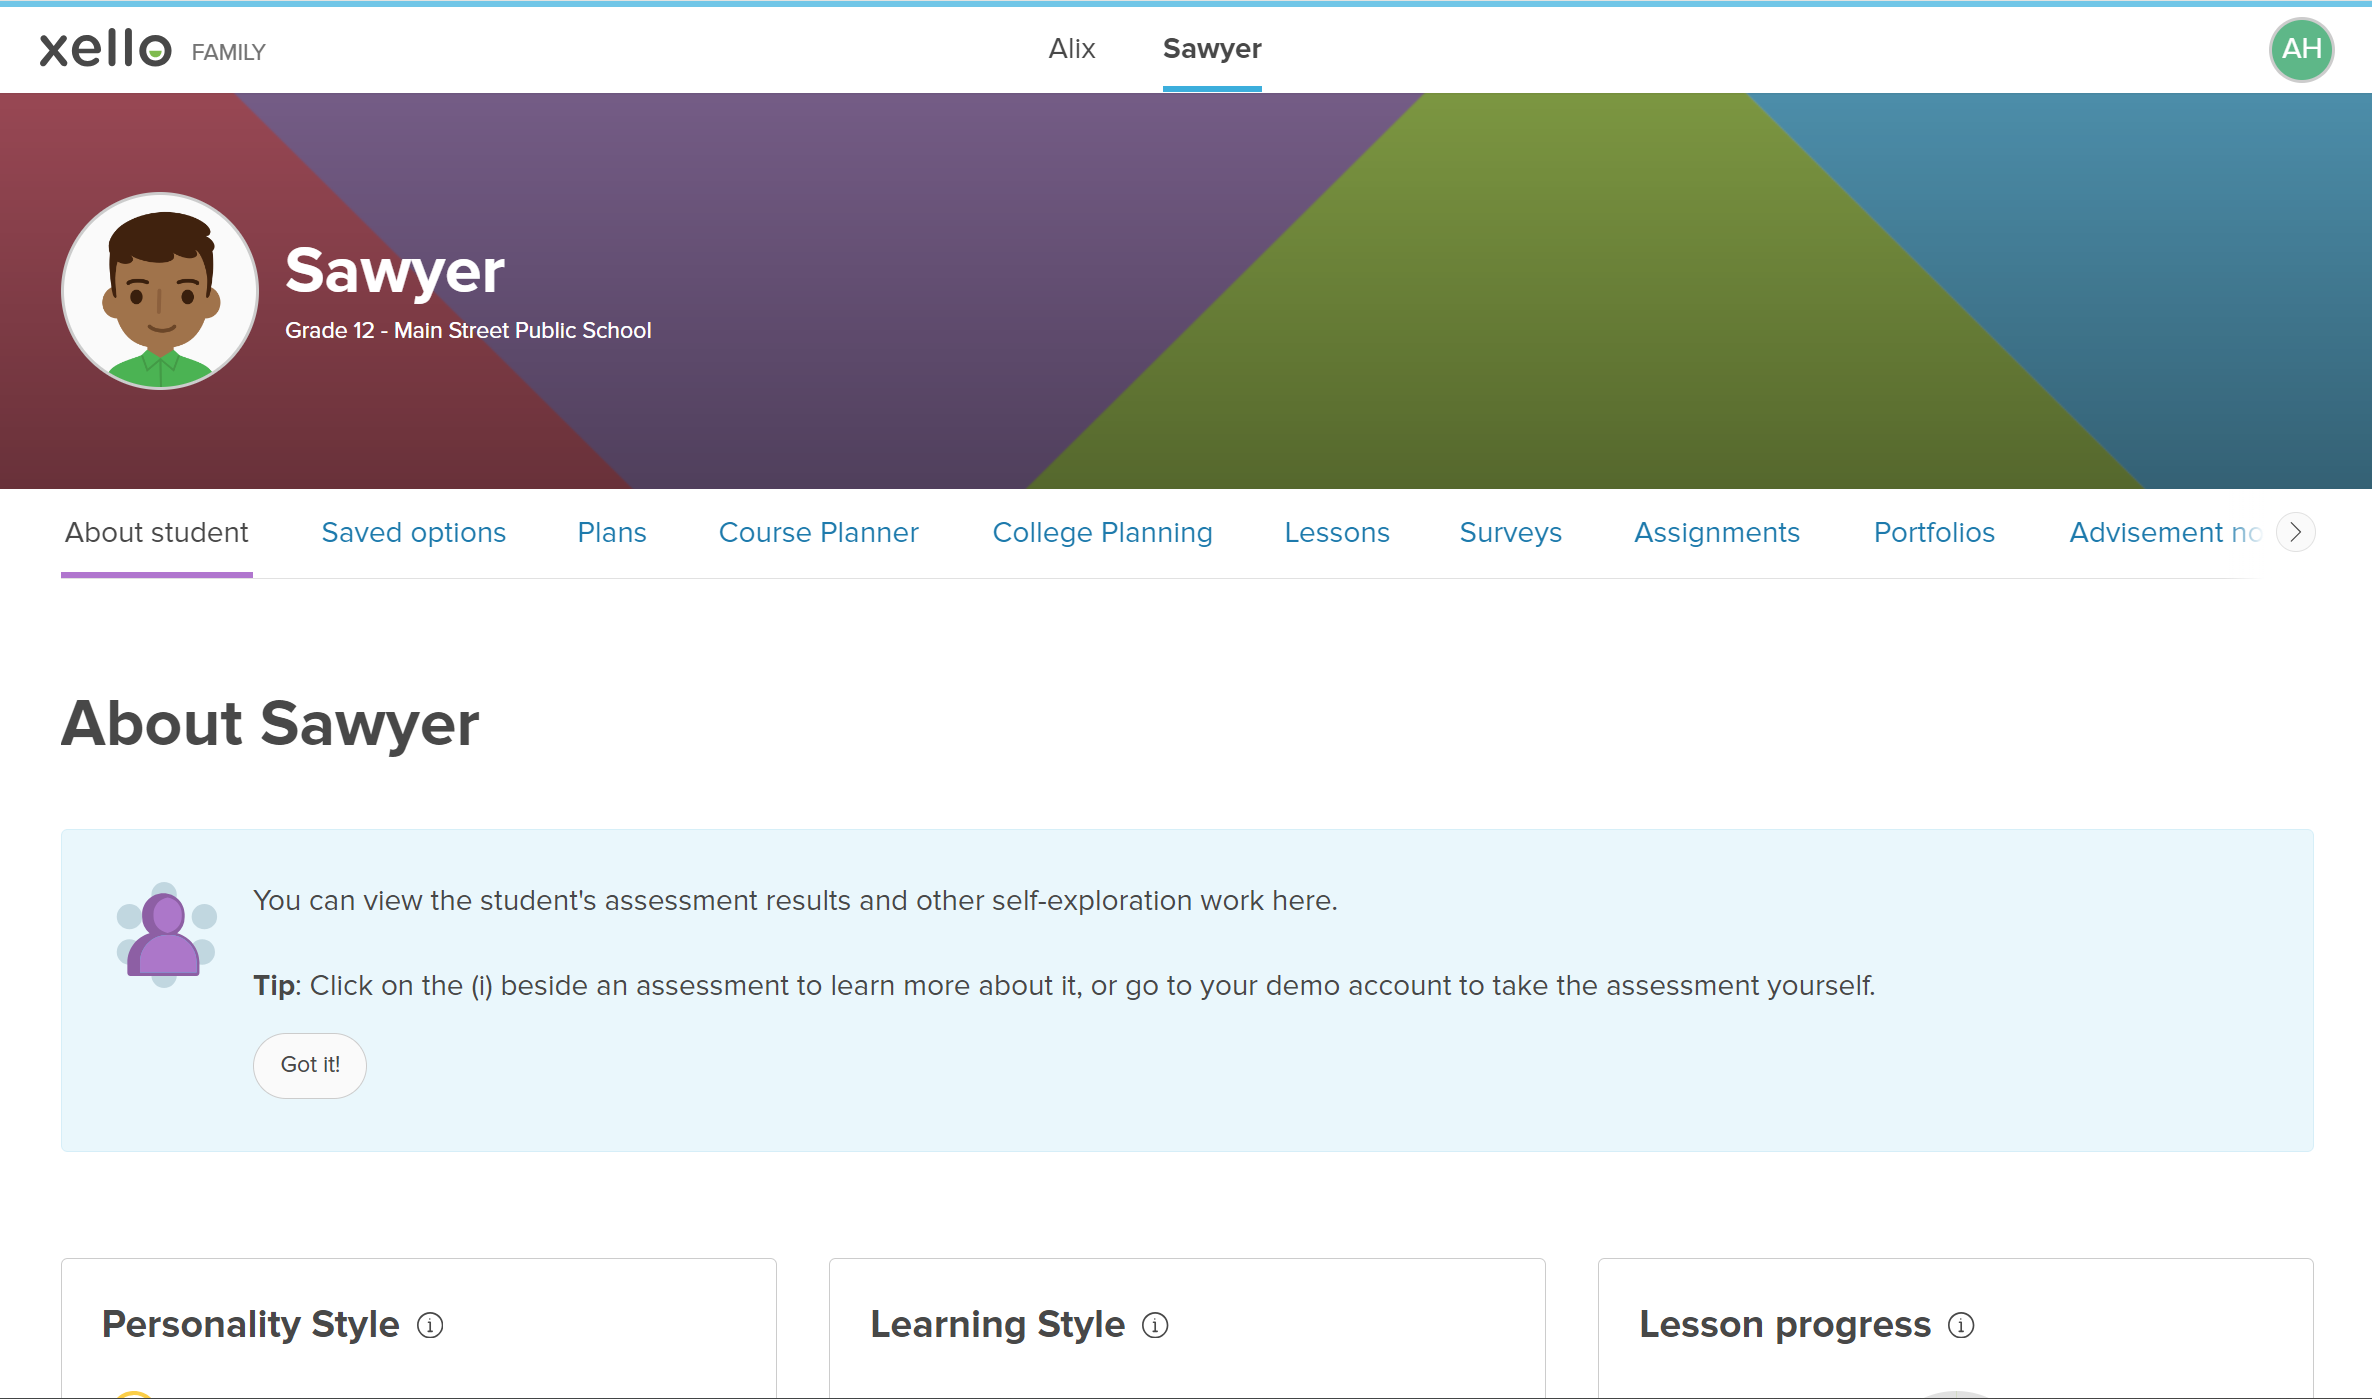Screen dimensions: 2372x1399
Task: Switch to the Alix student tab
Action: click(x=1071, y=48)
